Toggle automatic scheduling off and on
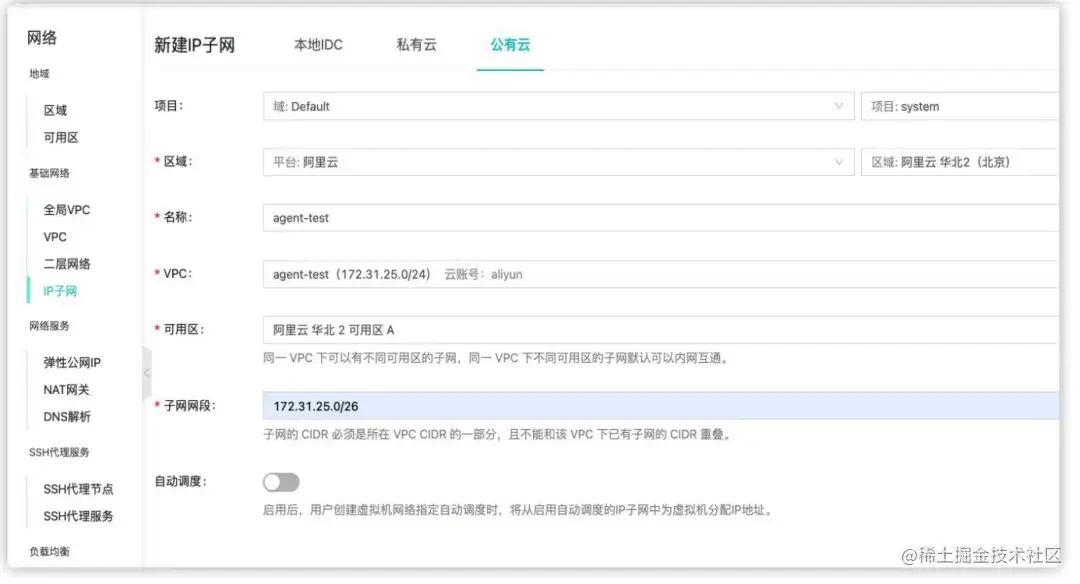The height and width of the screenshot is (584, 1080). pos(281,482)
